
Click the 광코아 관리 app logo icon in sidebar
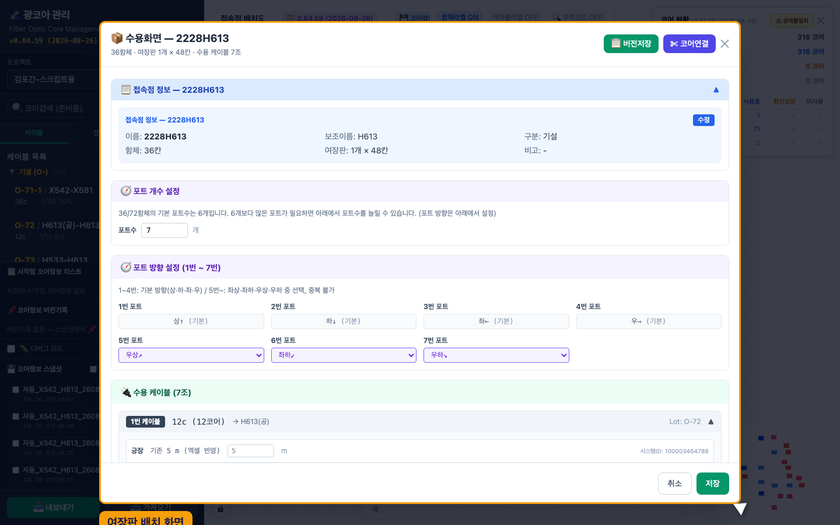pos(15,15)
